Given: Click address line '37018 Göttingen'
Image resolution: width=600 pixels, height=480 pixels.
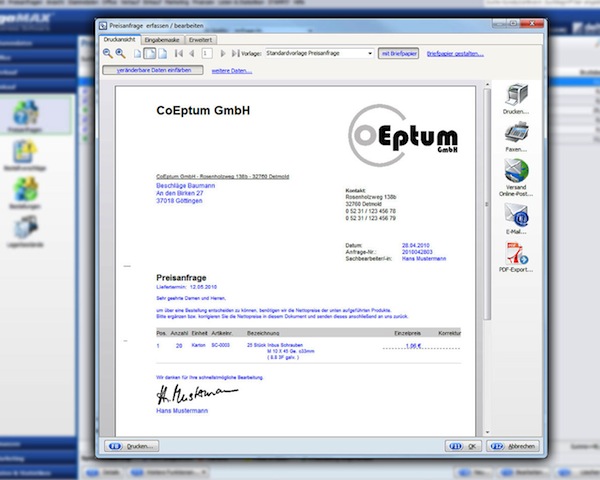Looking at the screenshot, I should [x=179, y=201].
